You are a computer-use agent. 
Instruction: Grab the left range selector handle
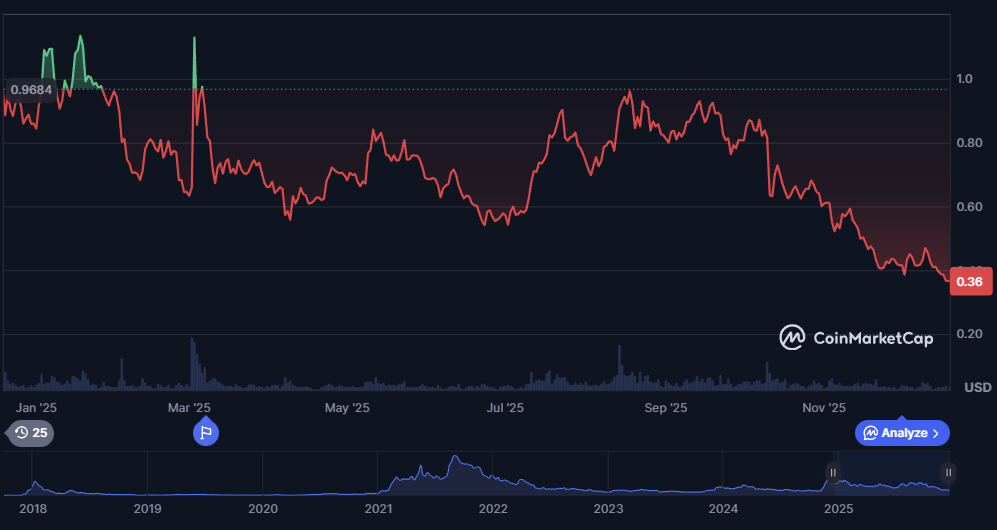[x=833, y=473]
